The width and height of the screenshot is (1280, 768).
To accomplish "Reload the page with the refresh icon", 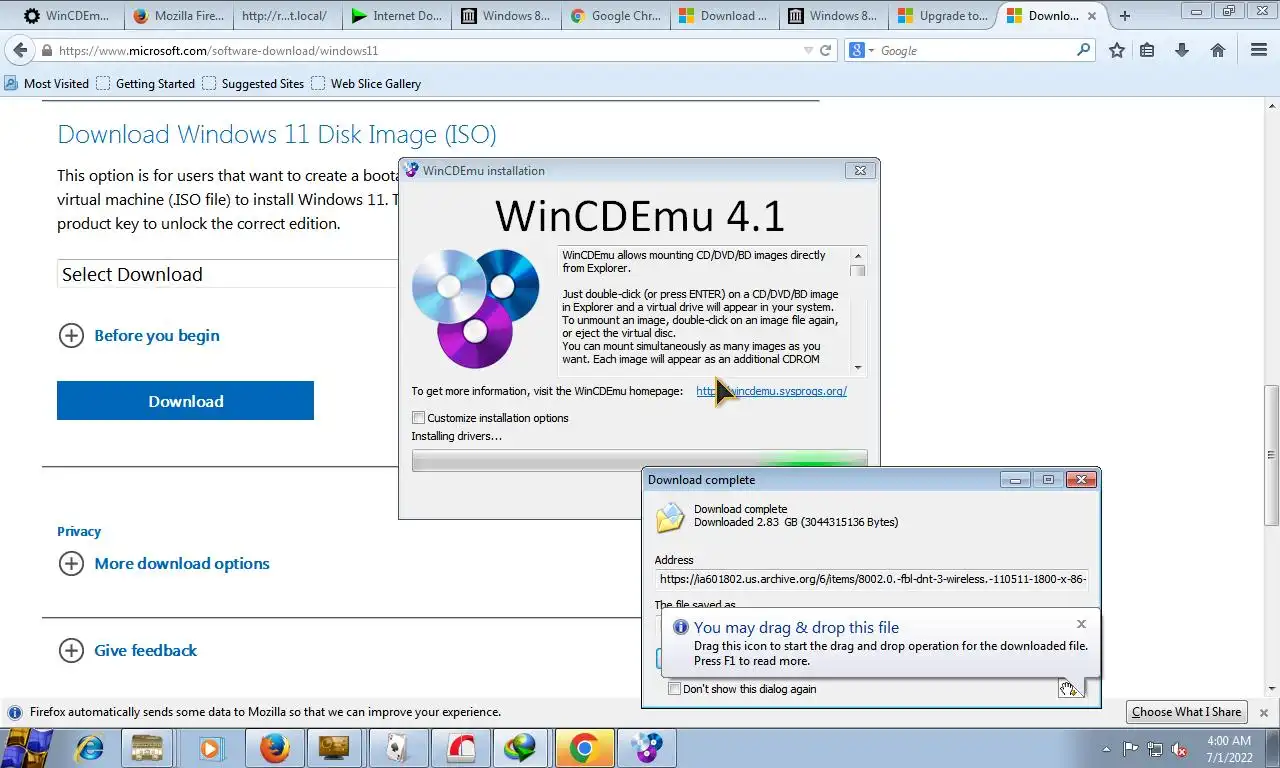I will pos(826,50).
